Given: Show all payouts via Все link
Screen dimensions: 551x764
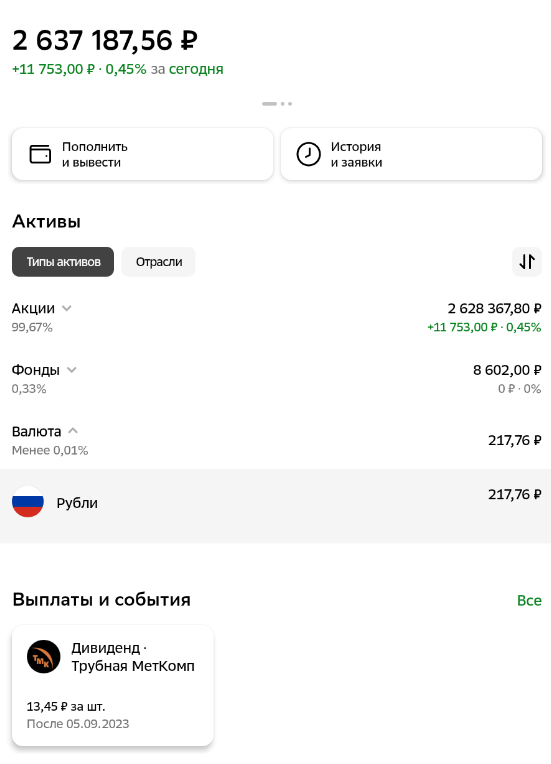Looking at the screenshot, I should click(x=529, y=600).
